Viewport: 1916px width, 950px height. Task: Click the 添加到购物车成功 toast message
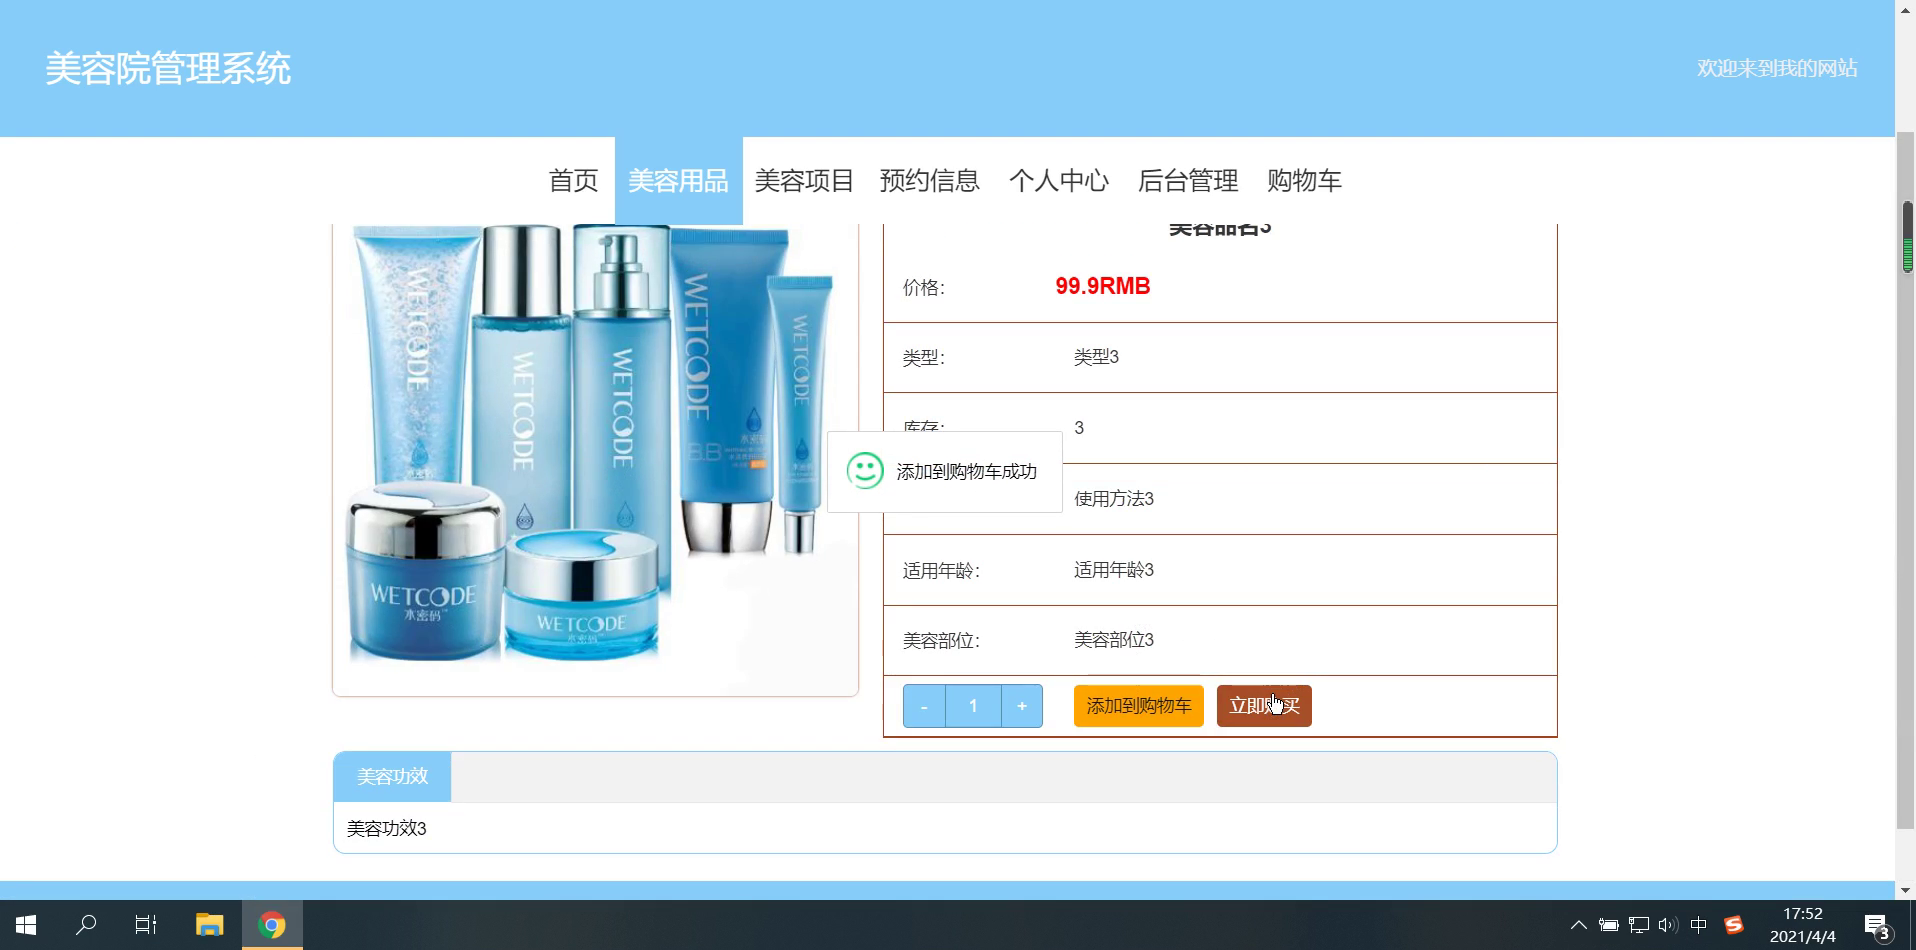966,472
